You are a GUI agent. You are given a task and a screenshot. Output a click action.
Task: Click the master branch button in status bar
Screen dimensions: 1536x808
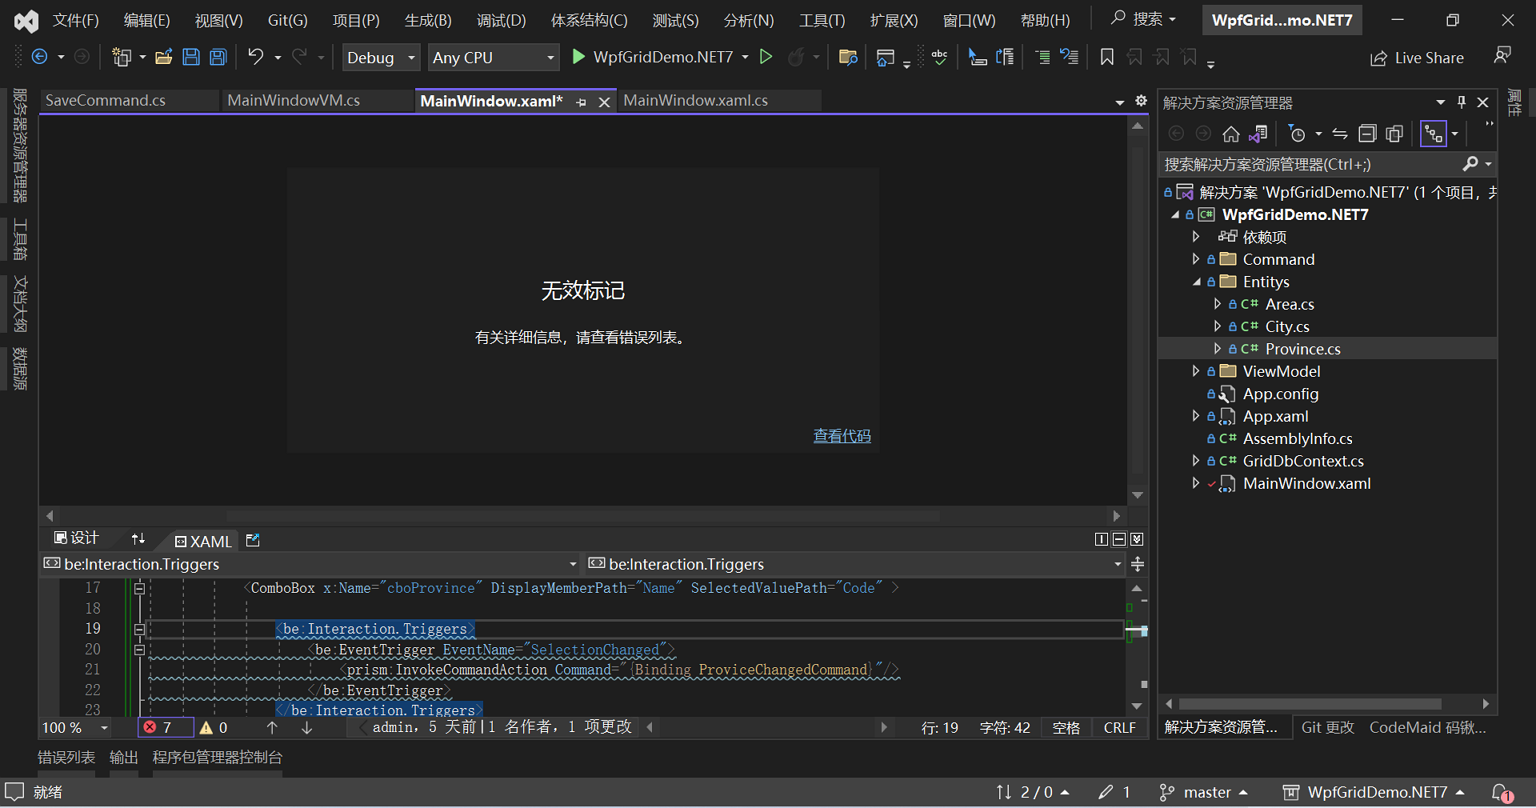point(1204,792)
